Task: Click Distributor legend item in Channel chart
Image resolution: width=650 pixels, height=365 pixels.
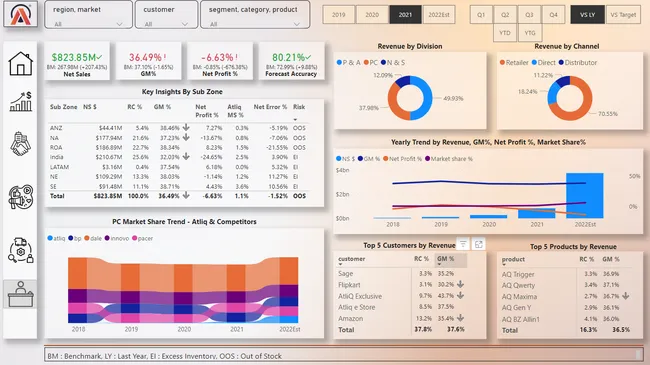Action: (578, 62)
